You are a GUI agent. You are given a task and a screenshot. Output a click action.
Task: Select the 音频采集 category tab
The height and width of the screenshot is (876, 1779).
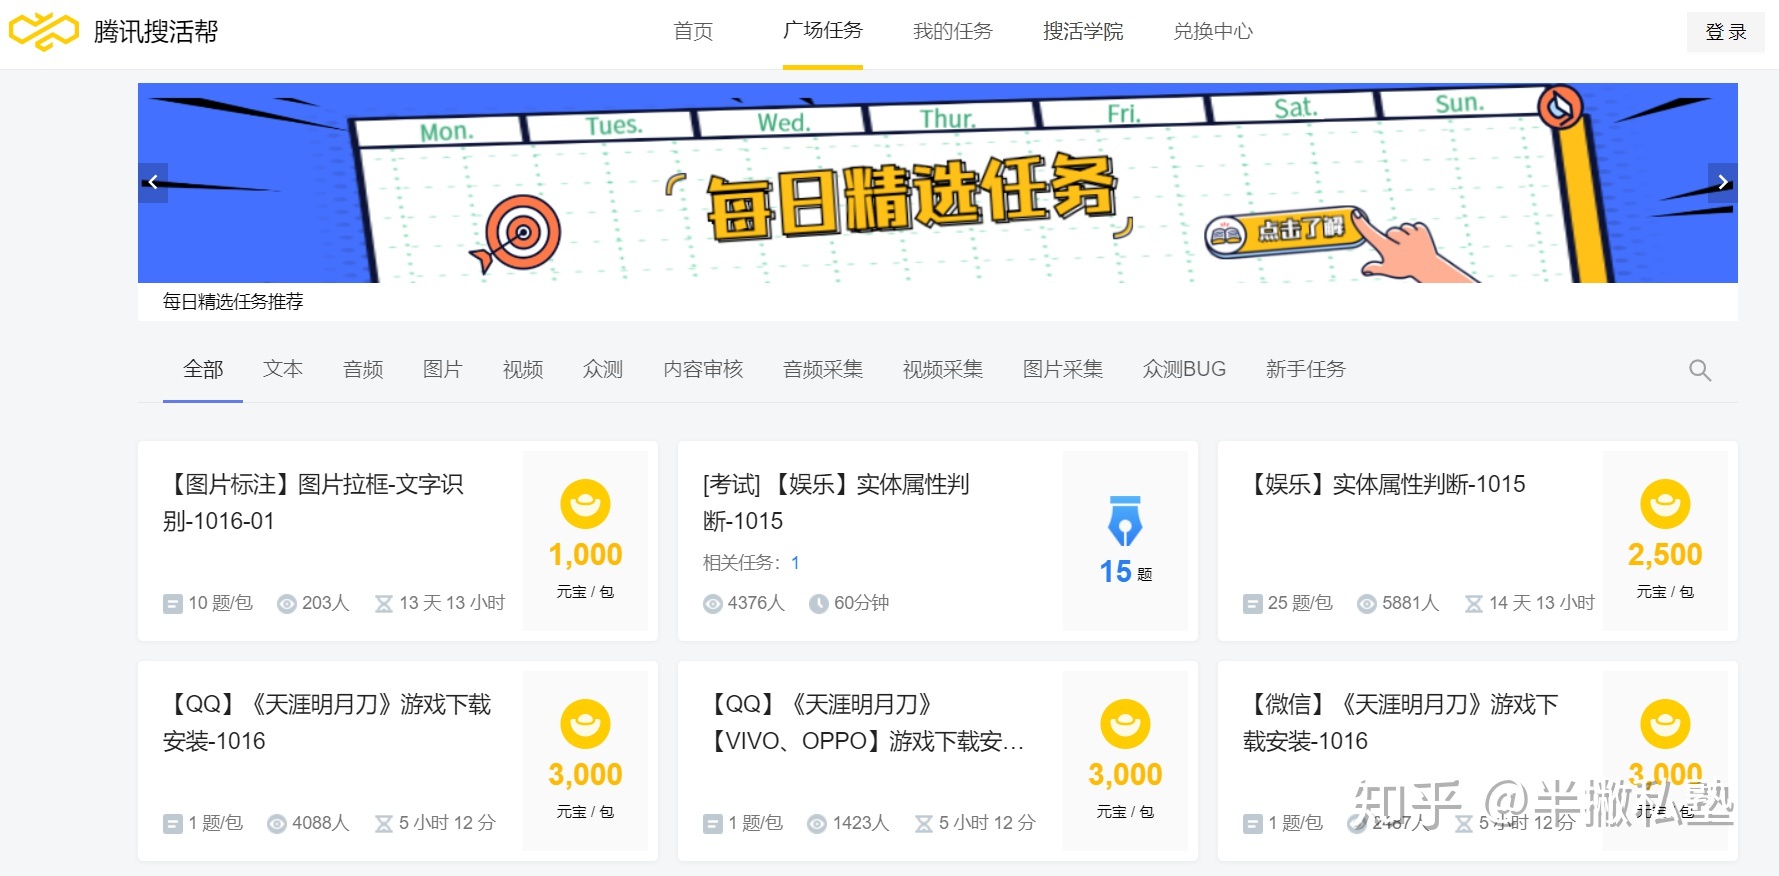(823, 369)
